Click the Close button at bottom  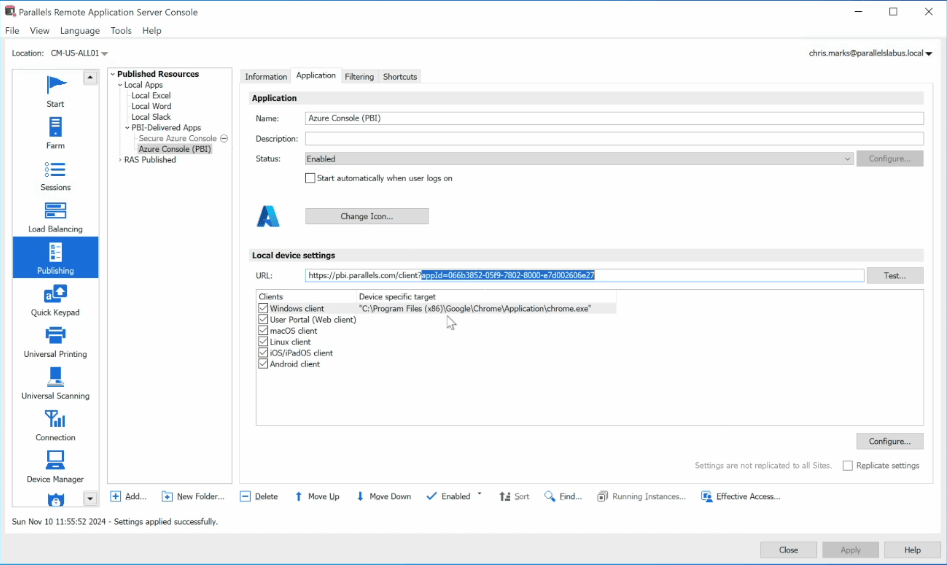[x=788, y=550]
